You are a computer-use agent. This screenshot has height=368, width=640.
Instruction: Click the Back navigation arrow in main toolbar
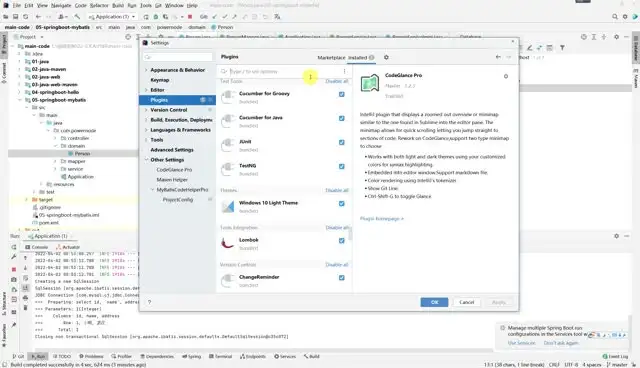point(38,17)
